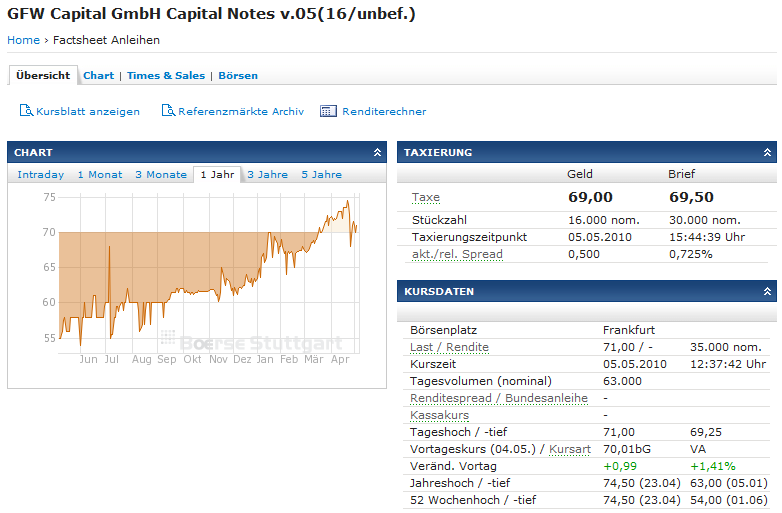Show the 1 Monat chart range
This screenshot has height=513, width=782.
pos(100,175)
